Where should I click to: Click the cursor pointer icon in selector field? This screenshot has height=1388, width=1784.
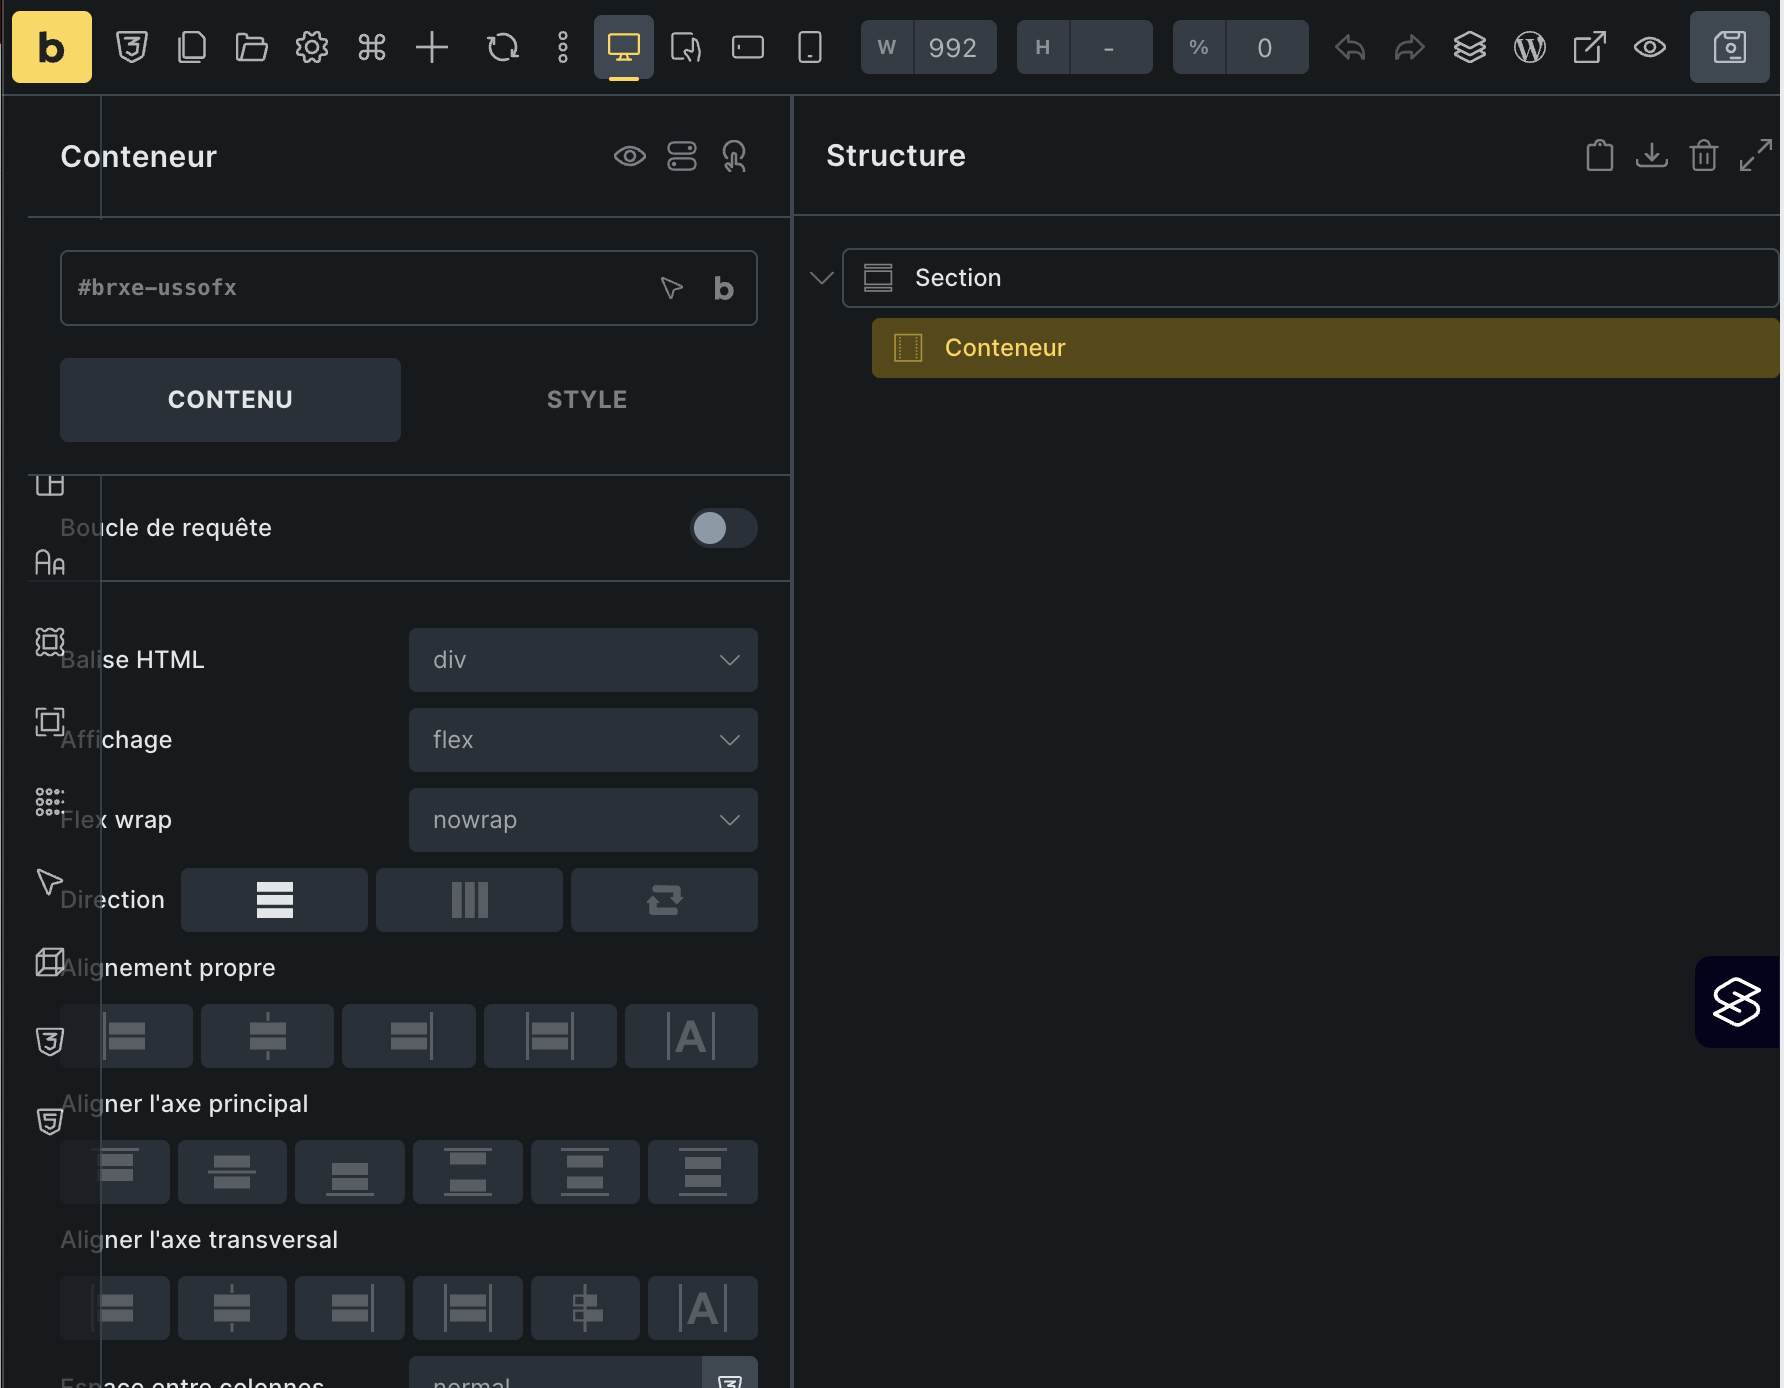tap(672, 288)
